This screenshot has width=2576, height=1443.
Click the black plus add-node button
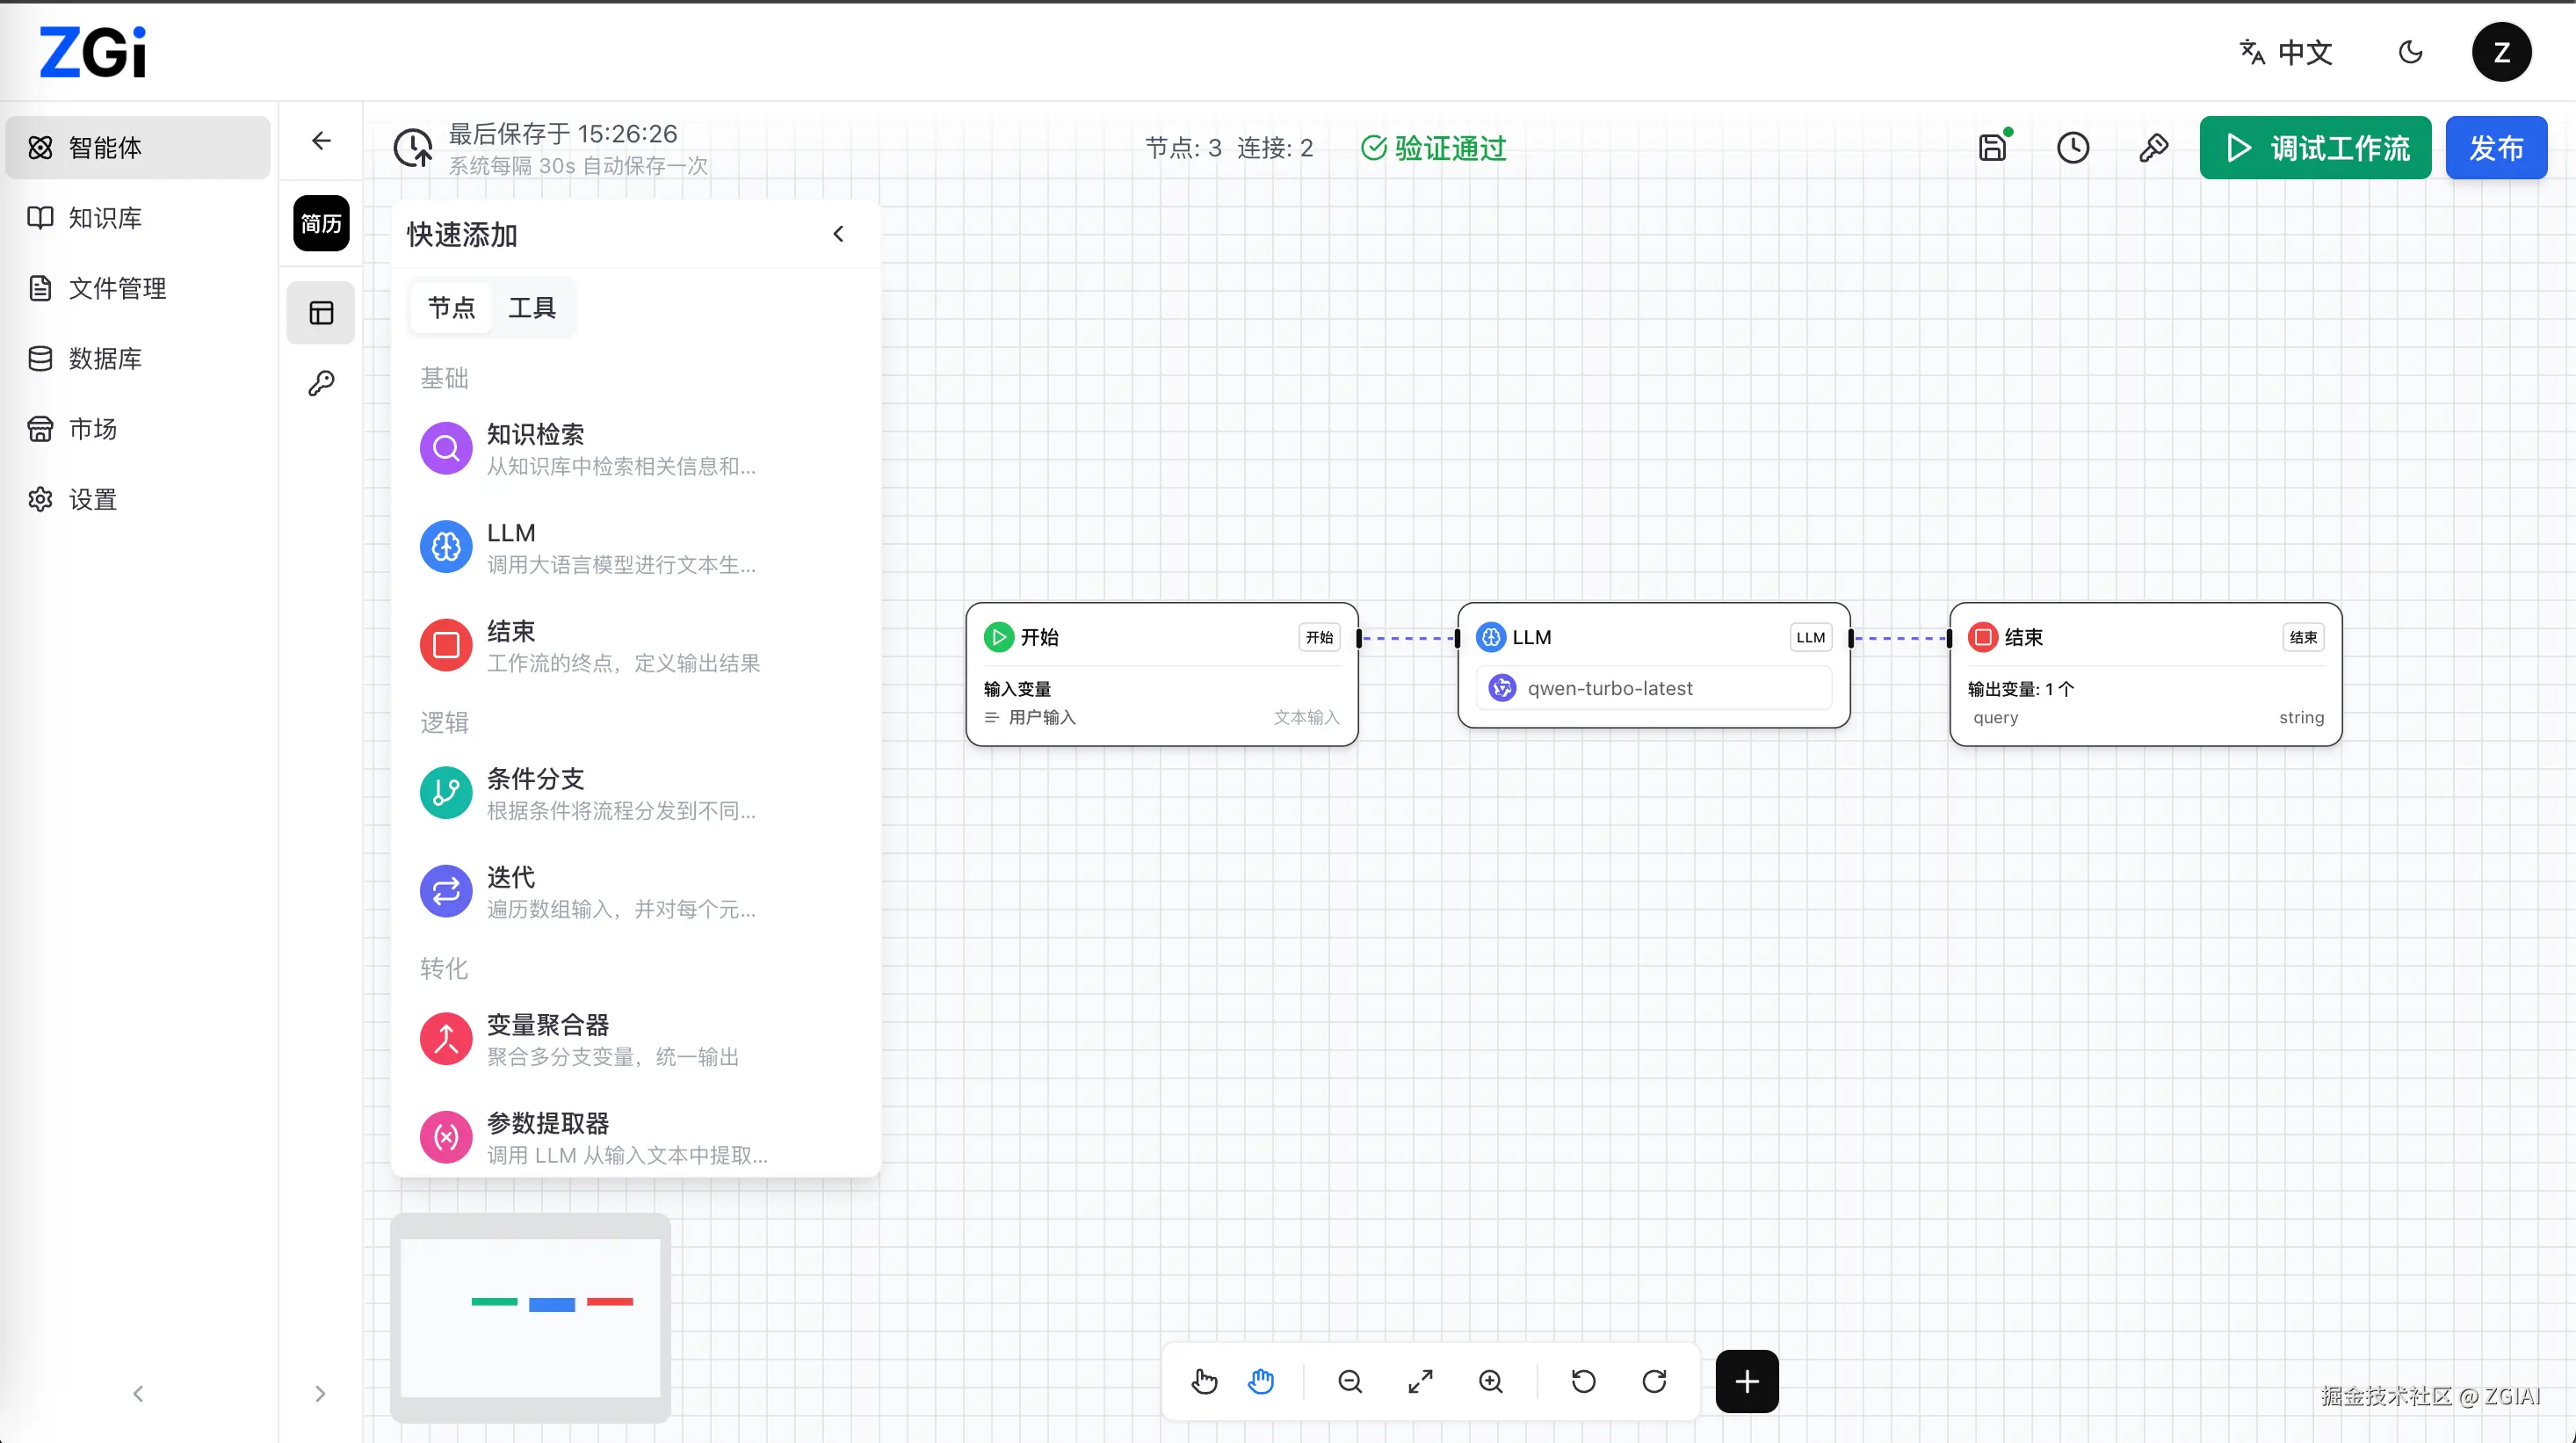click(1746, 1381)
